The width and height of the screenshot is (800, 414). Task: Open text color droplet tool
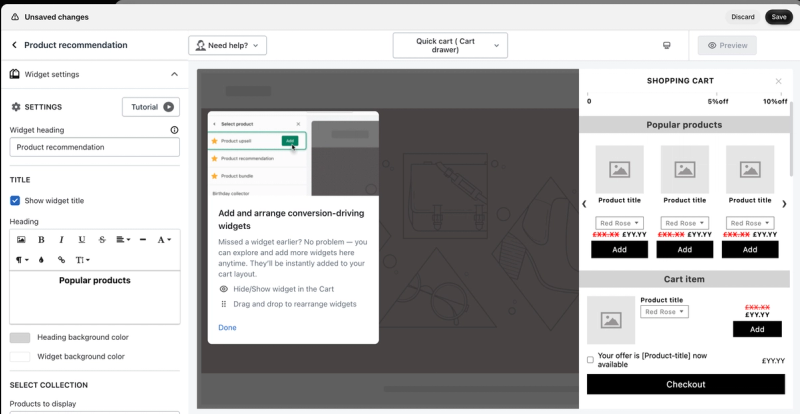point(41,260)
